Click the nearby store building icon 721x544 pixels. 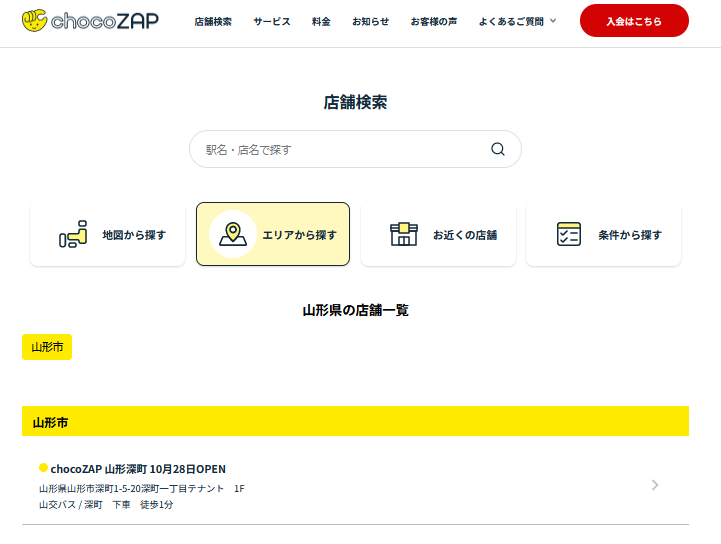pos(403,234)
